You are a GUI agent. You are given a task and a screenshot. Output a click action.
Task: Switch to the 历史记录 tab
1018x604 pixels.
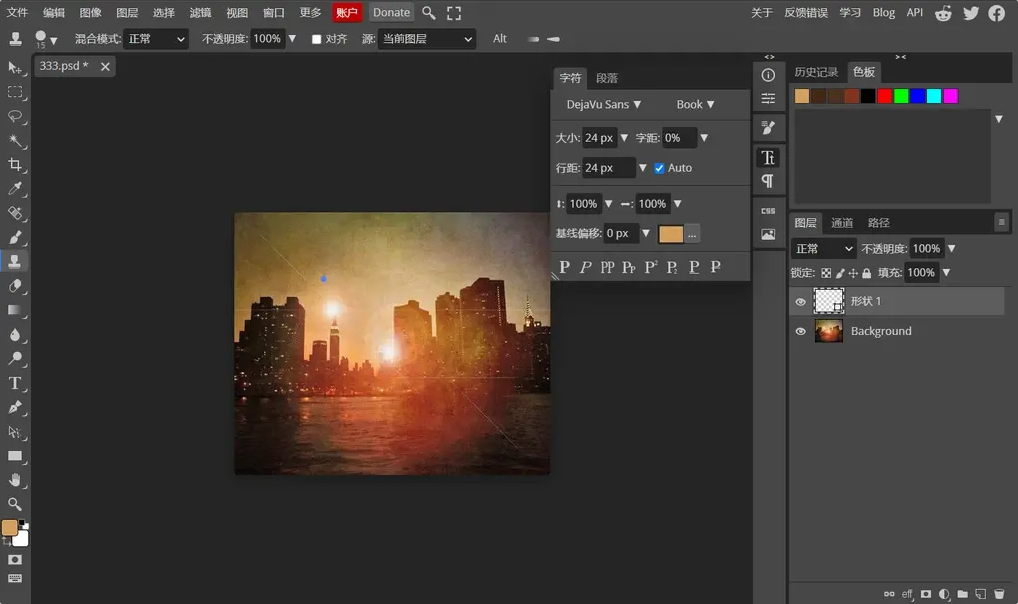tap(816, 72)
